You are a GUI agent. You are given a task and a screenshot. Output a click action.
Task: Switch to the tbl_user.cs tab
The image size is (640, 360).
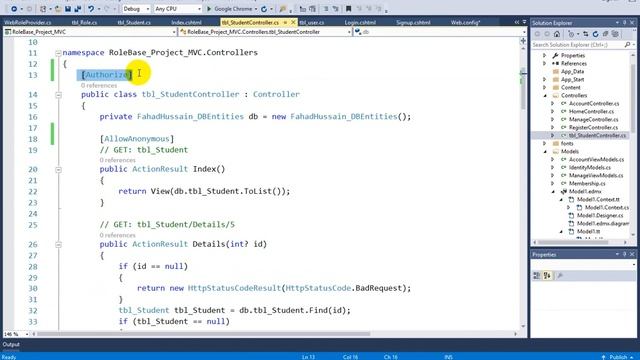point(312,22)
